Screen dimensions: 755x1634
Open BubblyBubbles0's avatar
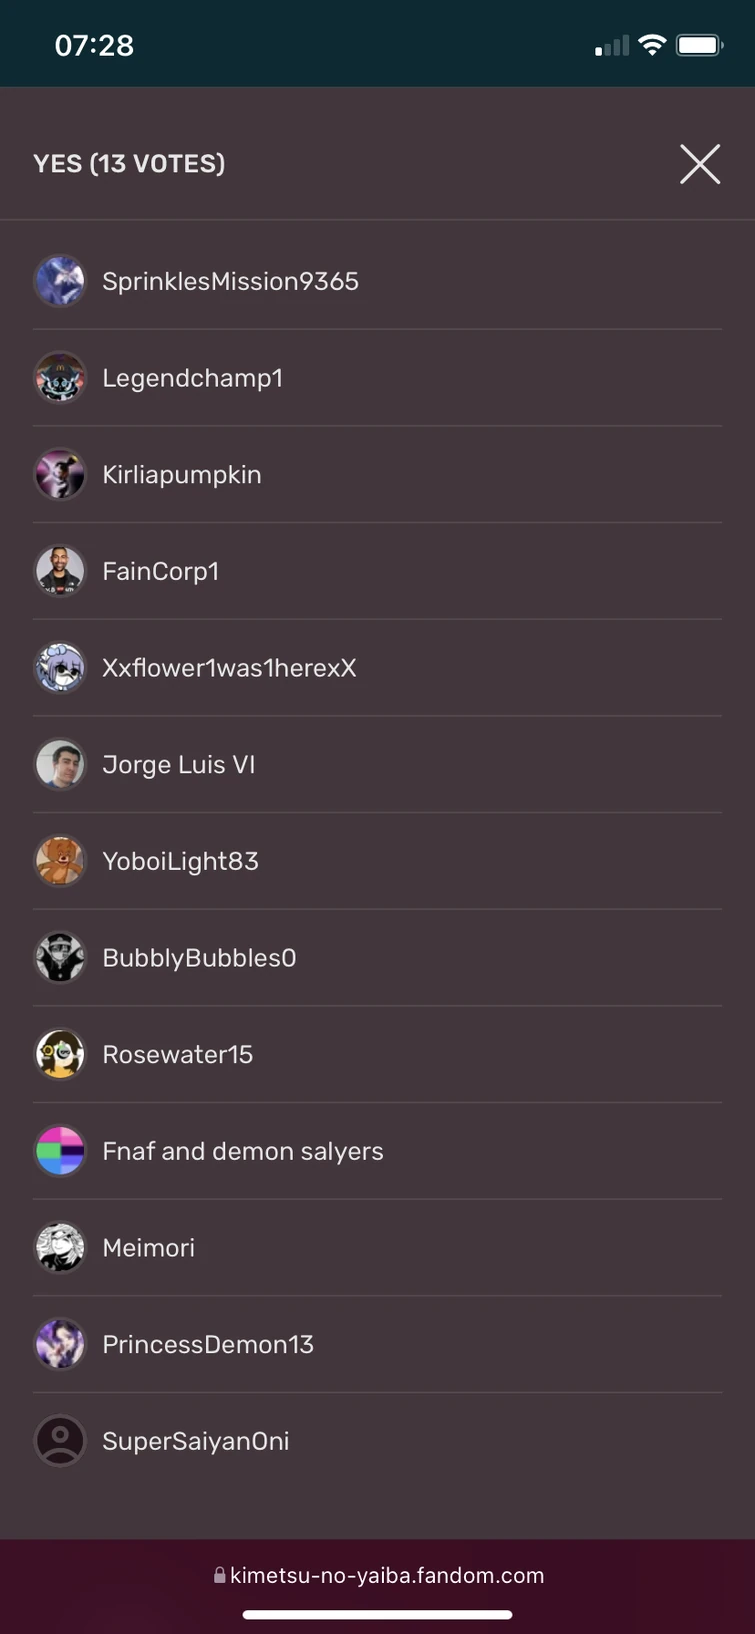[x=60, y=958]
